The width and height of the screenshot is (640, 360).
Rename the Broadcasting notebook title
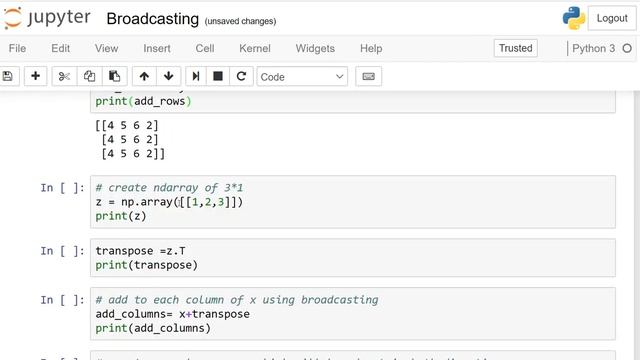pos(153,19)
